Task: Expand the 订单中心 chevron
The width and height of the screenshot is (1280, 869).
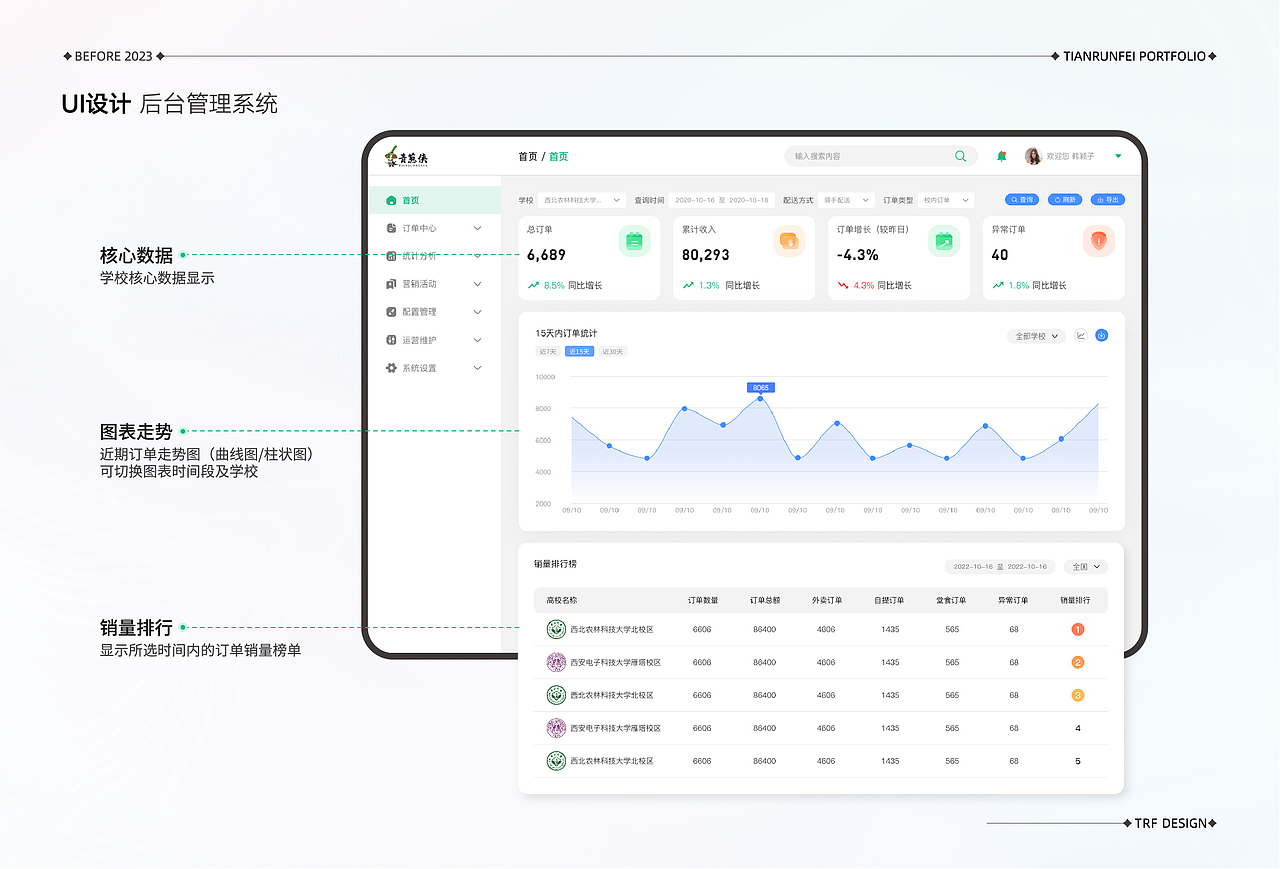Action: pyautogui.click(x=477, y=228)
